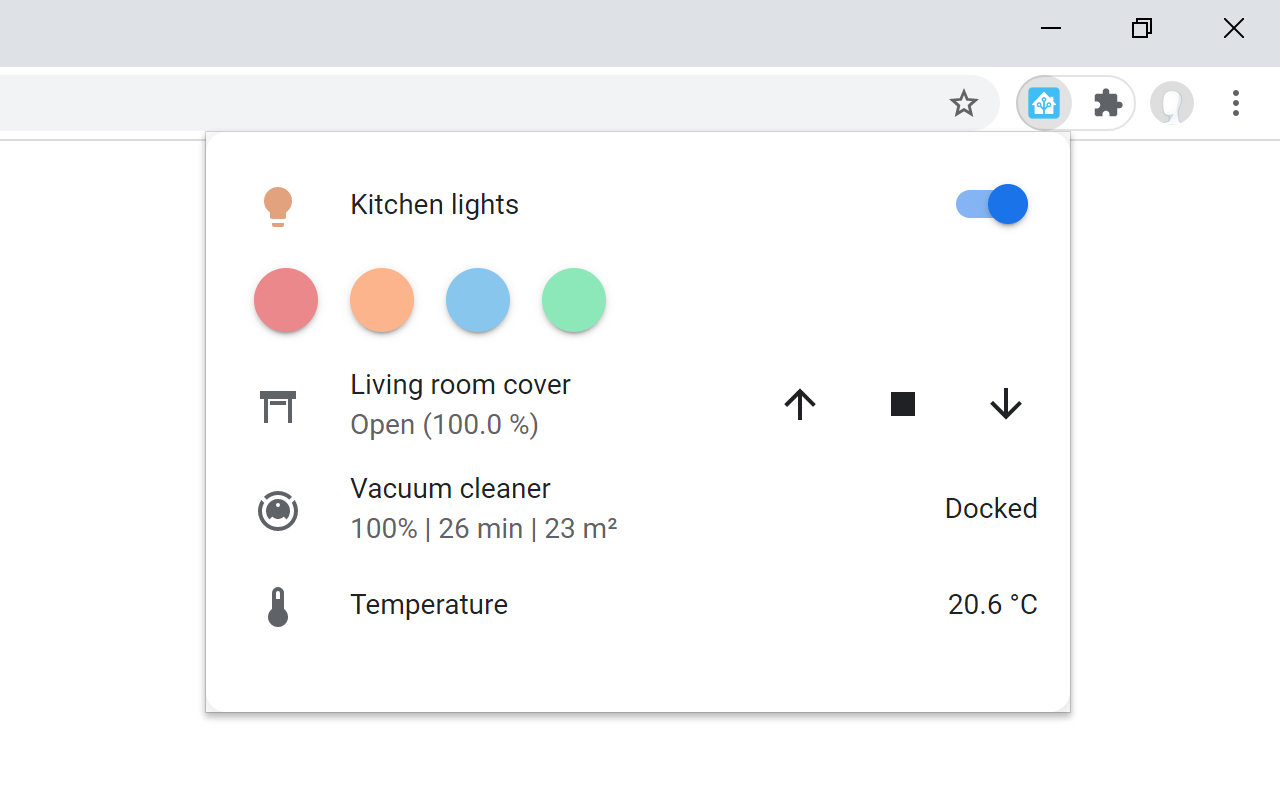The width and height of the screenshot is (1280, 800).
Task: Open the Home Assistant extension icon
Action: [x=1044, y=102]
